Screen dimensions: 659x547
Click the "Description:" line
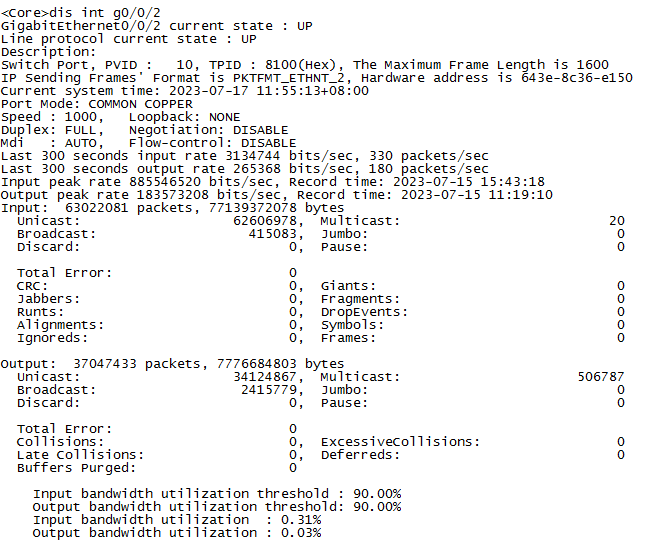tap(48, 51)
